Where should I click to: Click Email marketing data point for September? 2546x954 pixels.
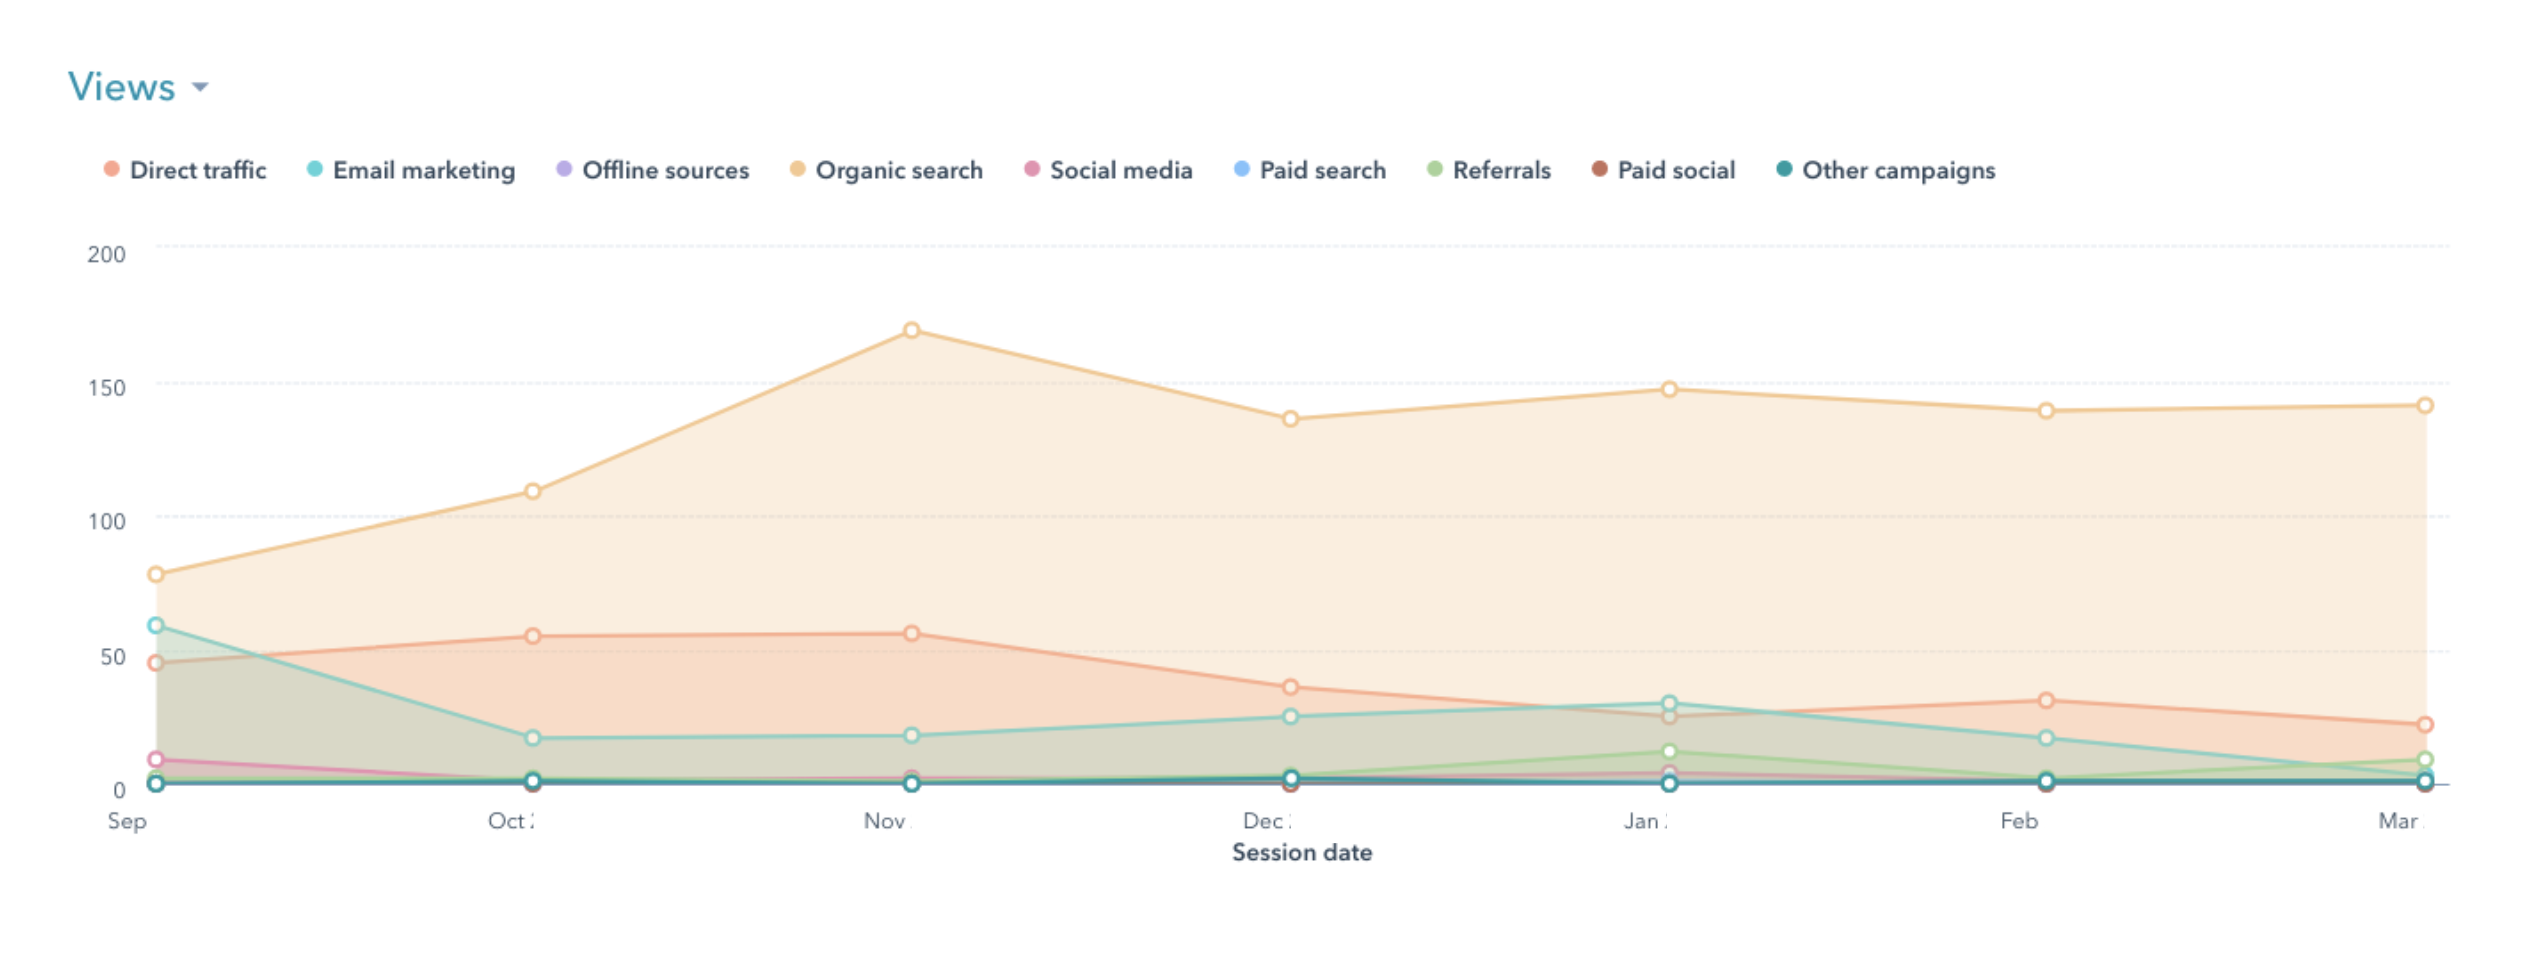[156, 625]
